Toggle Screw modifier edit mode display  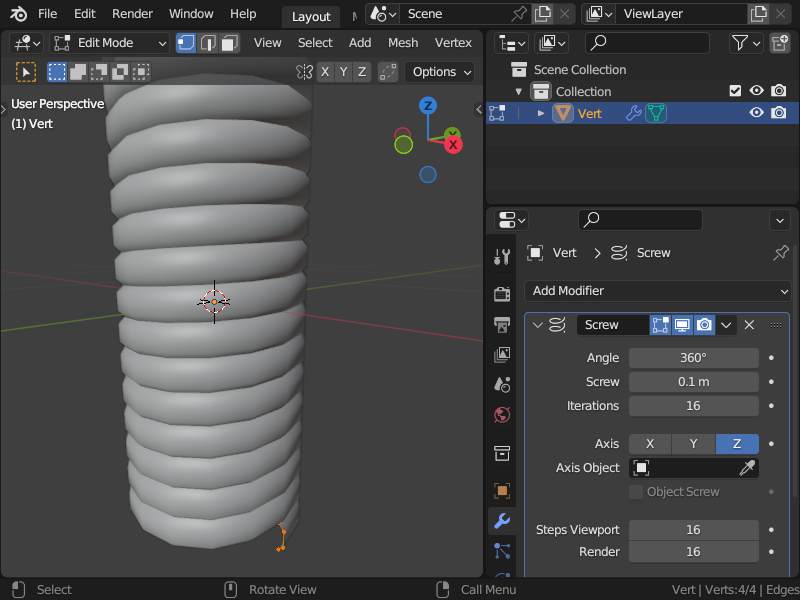(660, 325)
